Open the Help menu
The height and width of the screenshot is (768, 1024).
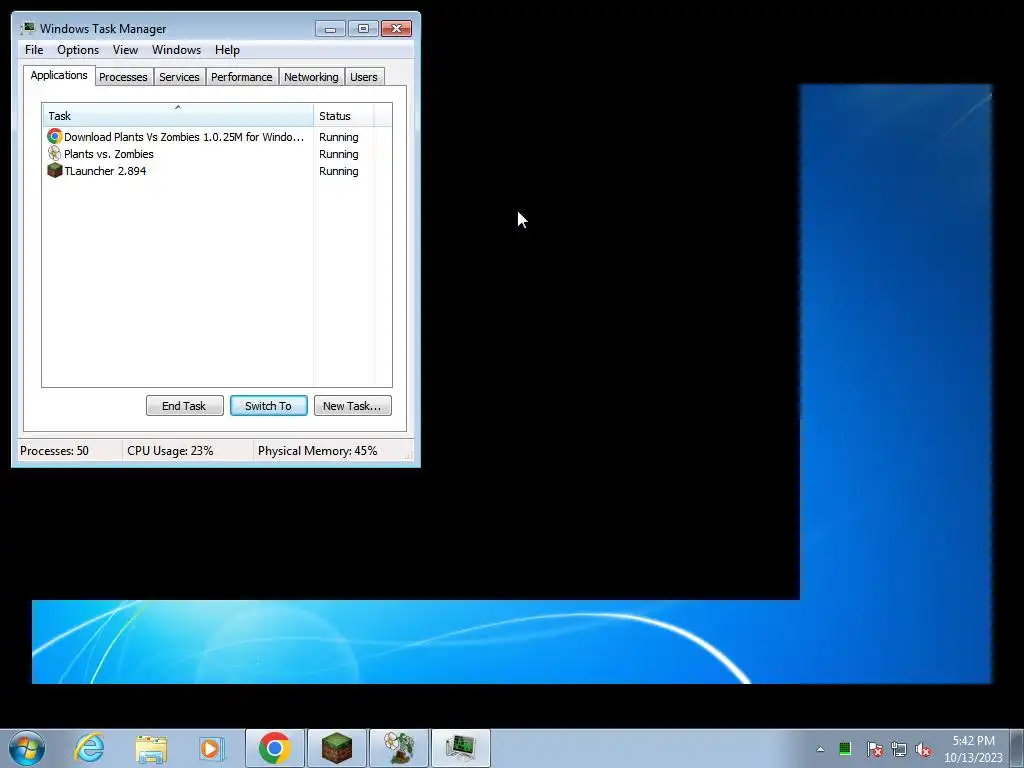pos(227,50)
